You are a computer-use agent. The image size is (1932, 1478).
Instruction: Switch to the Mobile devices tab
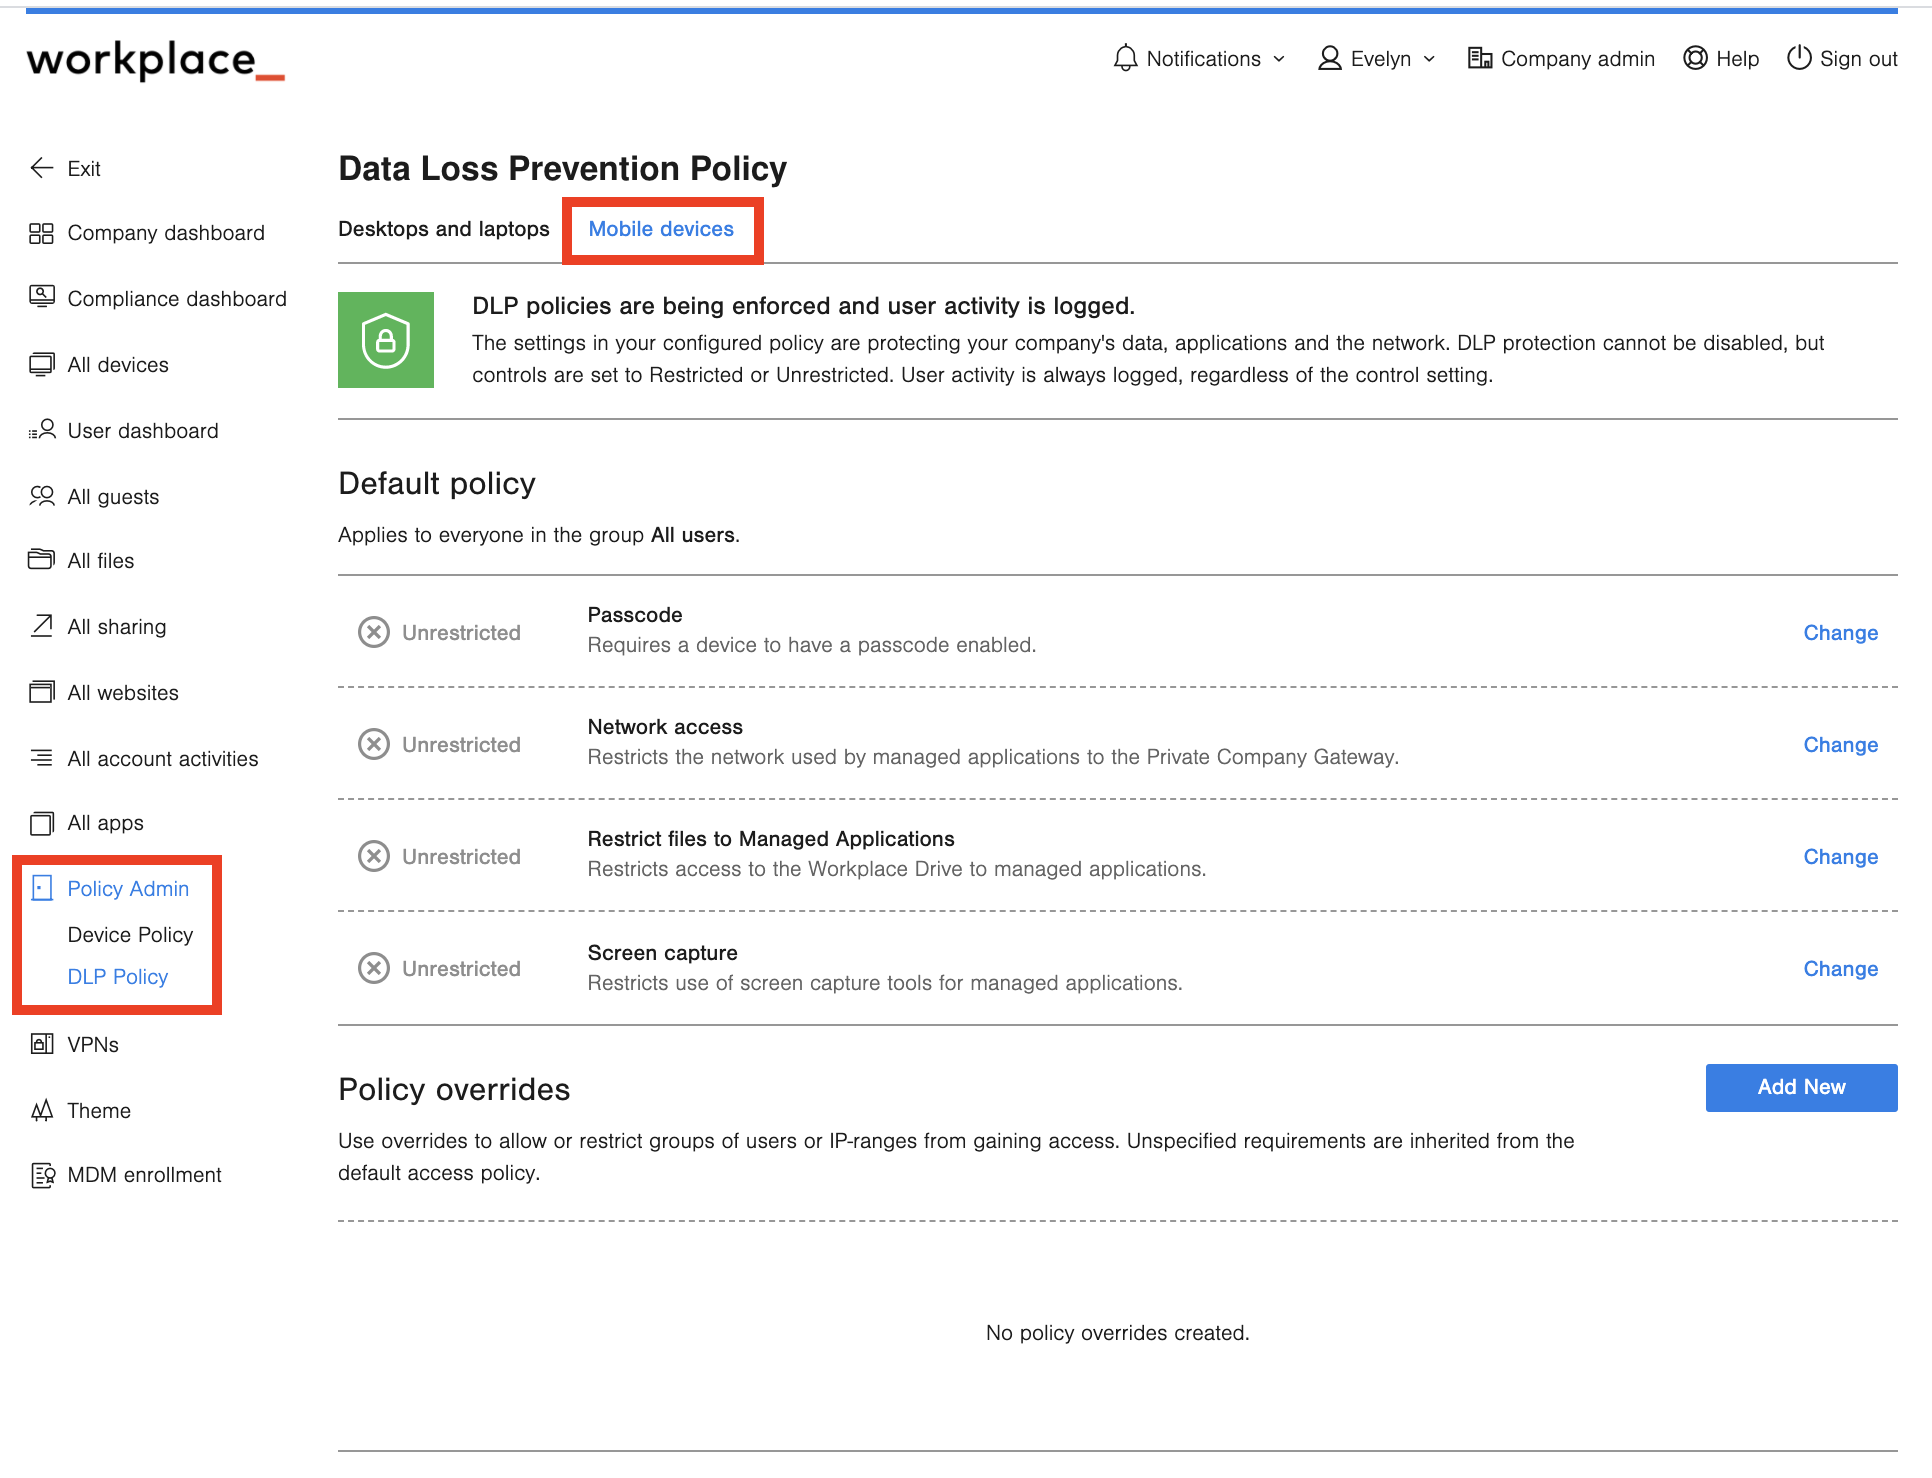pos(661,228)
